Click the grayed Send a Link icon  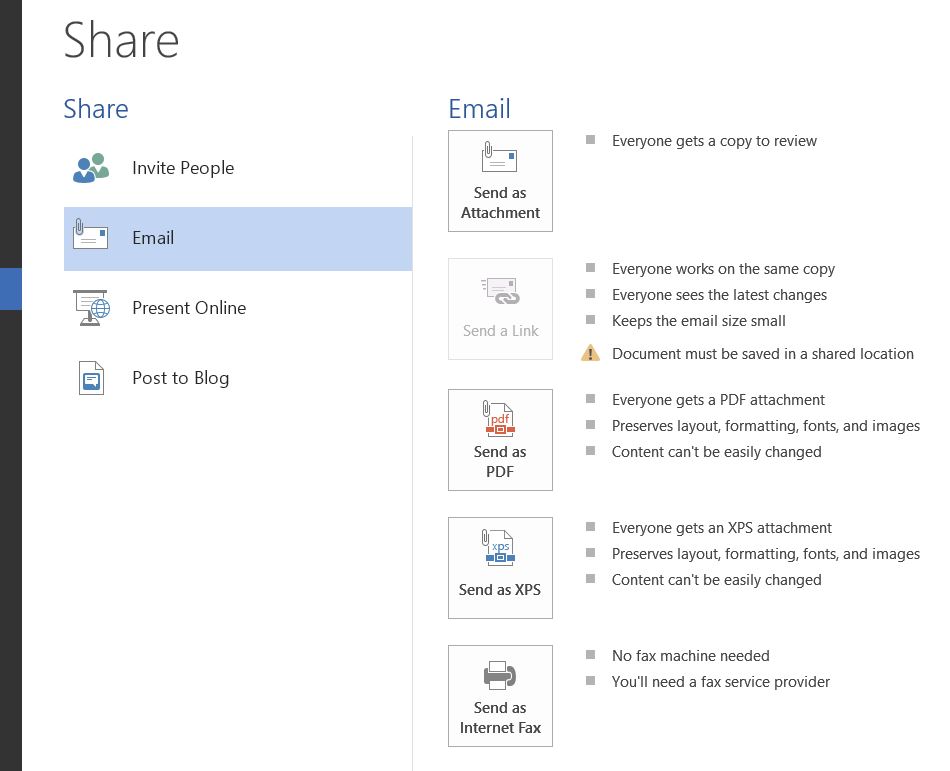pos(500,291)
